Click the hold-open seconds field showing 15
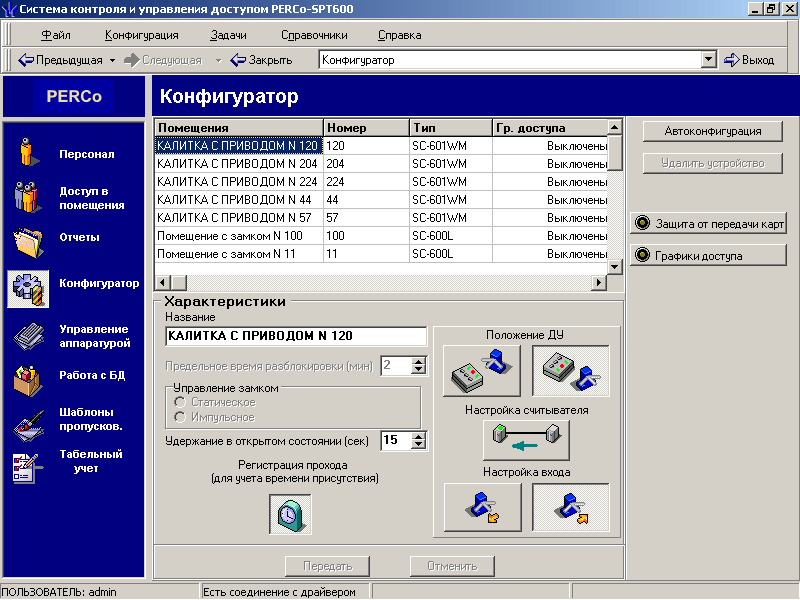Screen dimensions: 800x600 [x=396, y=440]
